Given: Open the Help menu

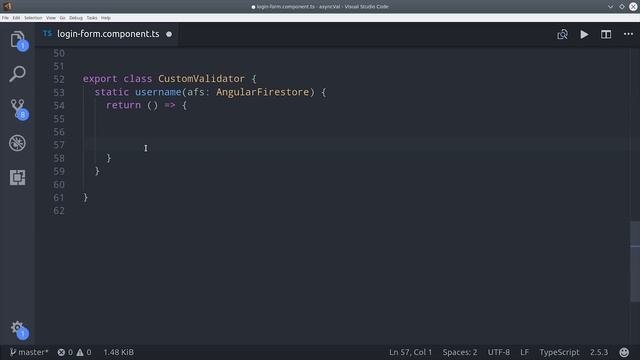Looking at the screenshot, I should pos(106,18).
